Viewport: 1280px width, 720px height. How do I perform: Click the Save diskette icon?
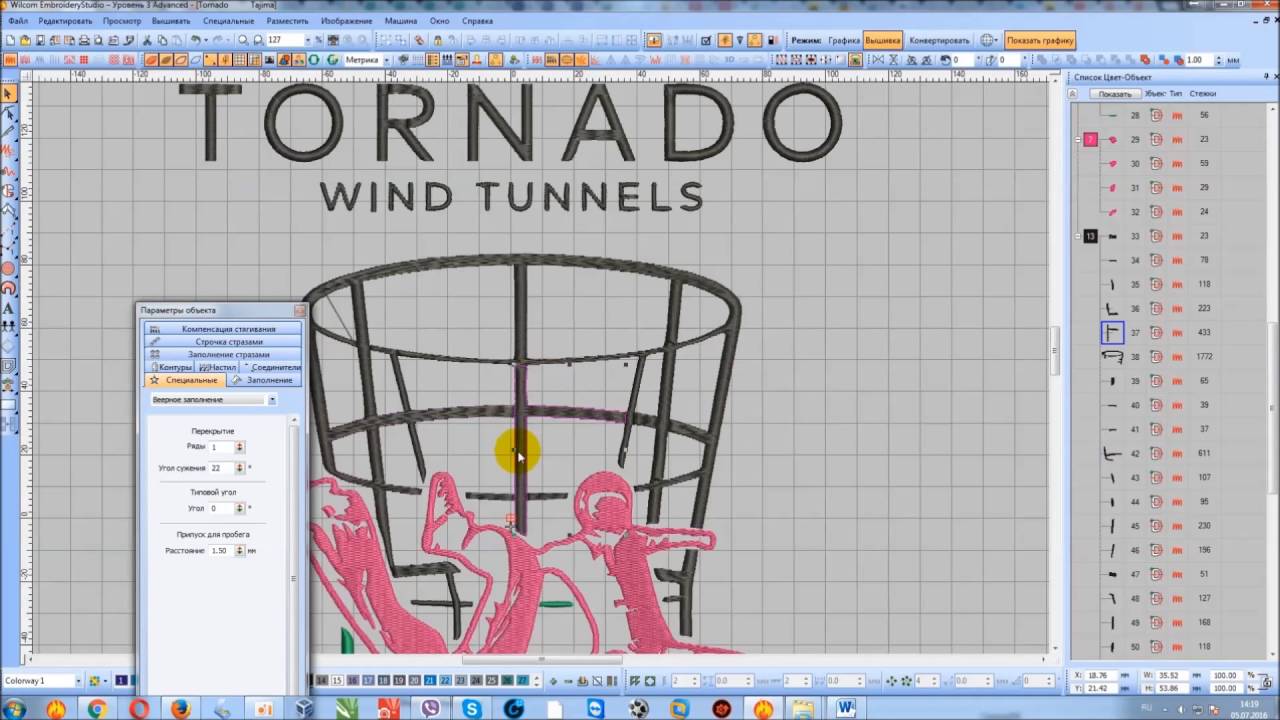click(x=40, y=40)
